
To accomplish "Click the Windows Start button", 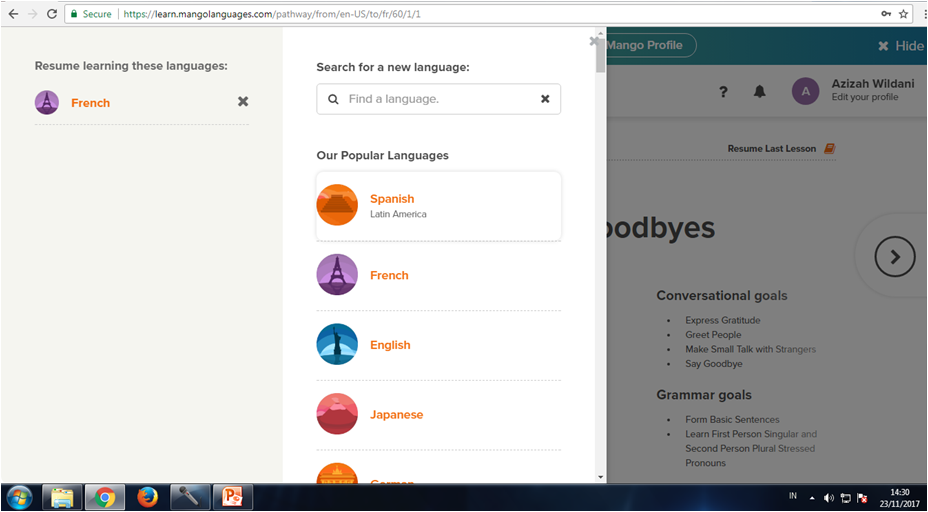I will pos(20,497).
